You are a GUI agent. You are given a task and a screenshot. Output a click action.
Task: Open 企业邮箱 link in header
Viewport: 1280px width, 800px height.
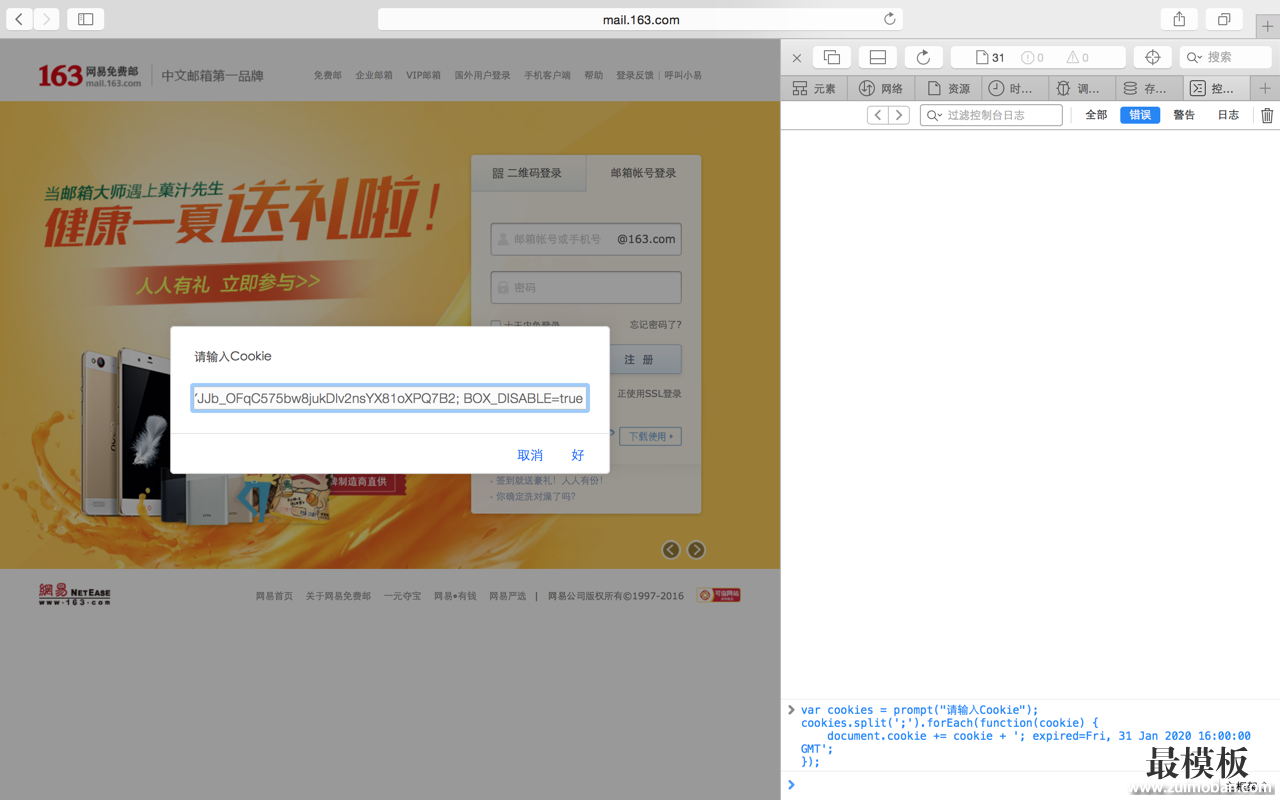click(x=374, y=76)
